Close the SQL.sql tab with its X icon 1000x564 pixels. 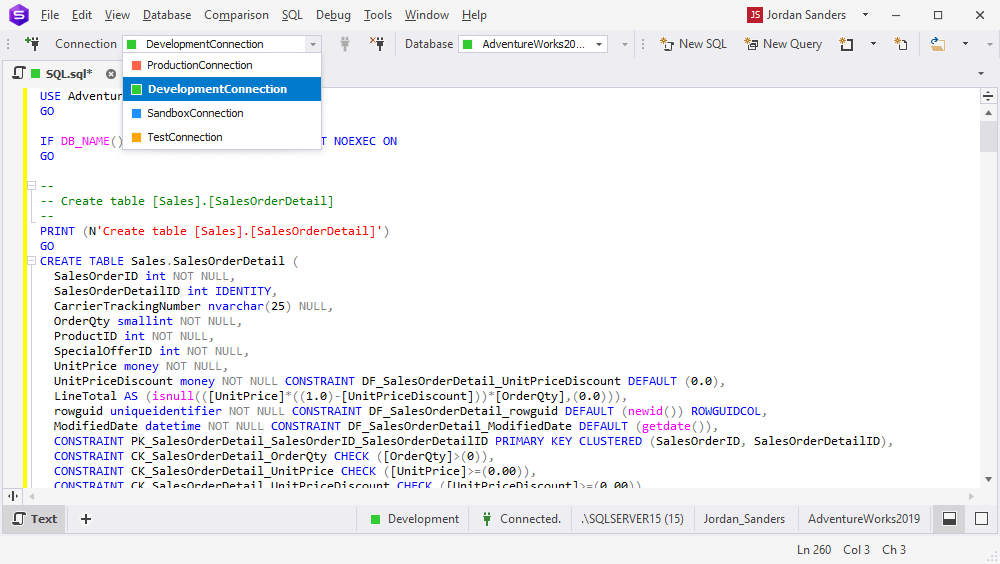pos(111,74)
